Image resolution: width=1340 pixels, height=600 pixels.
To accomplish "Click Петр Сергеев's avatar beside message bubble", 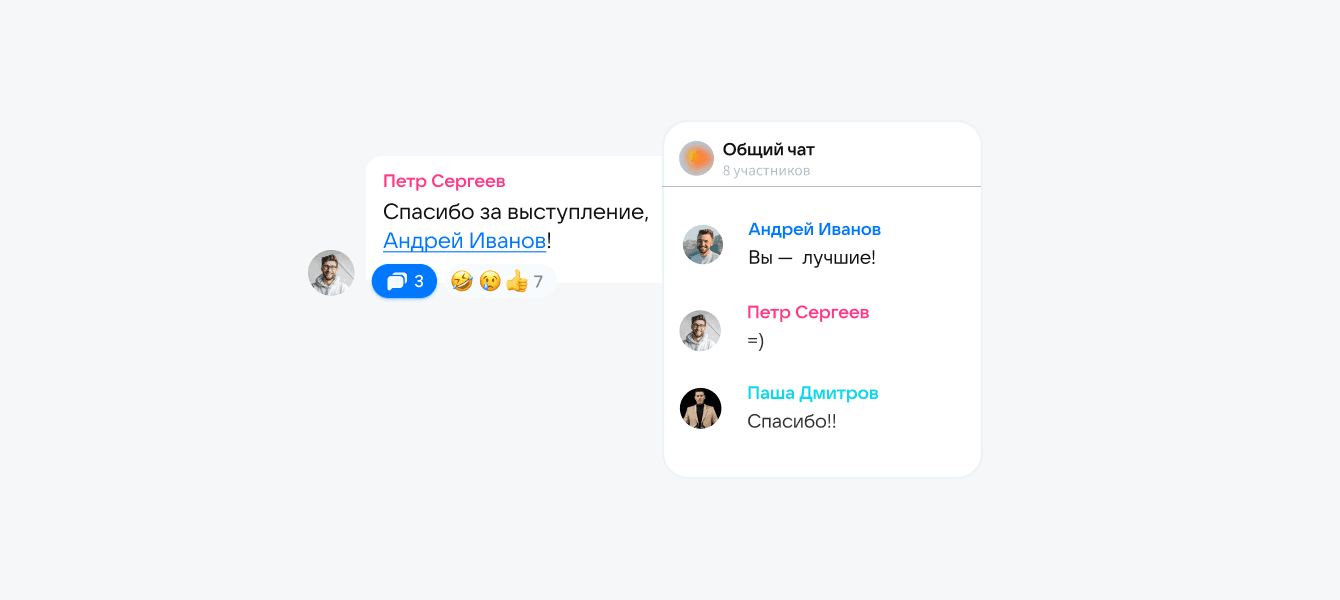I will (331, 273).
